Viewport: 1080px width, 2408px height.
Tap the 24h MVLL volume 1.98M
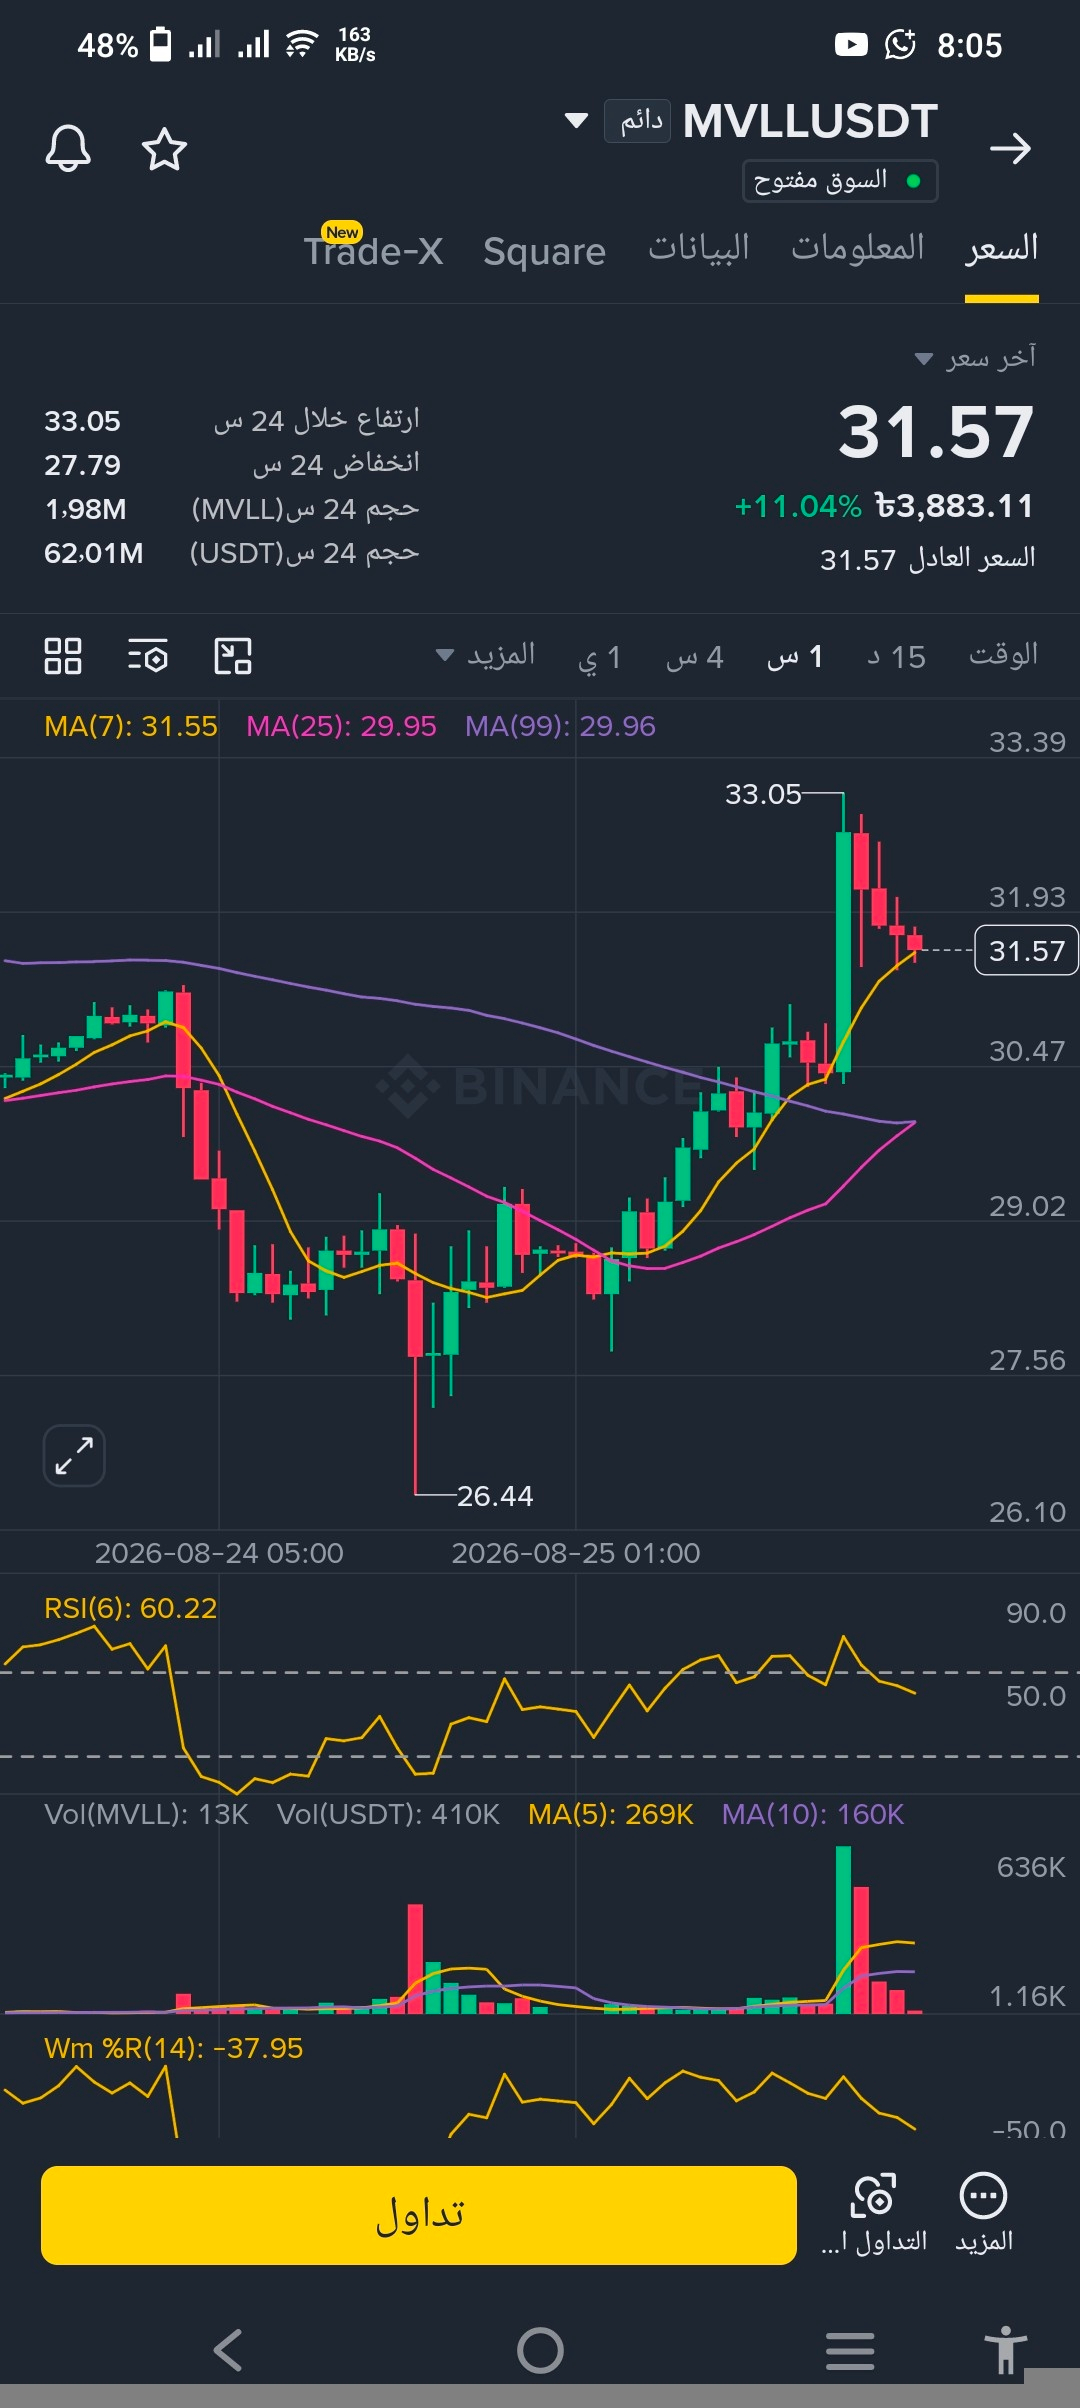coord(86,509)
